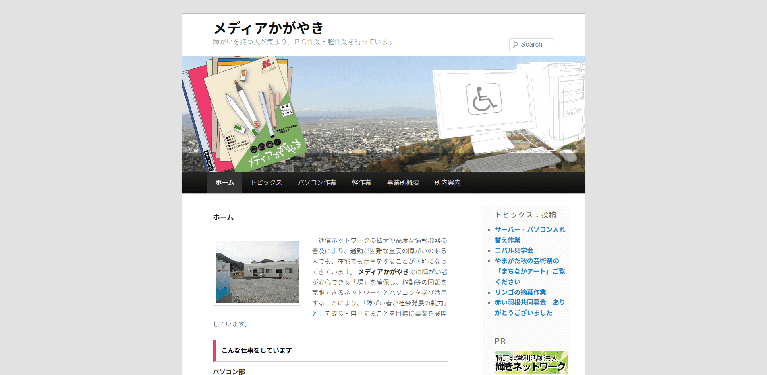Open the リンゴの摘葉作業 post link
Screen dimensions: 767x375
[520, 292]
